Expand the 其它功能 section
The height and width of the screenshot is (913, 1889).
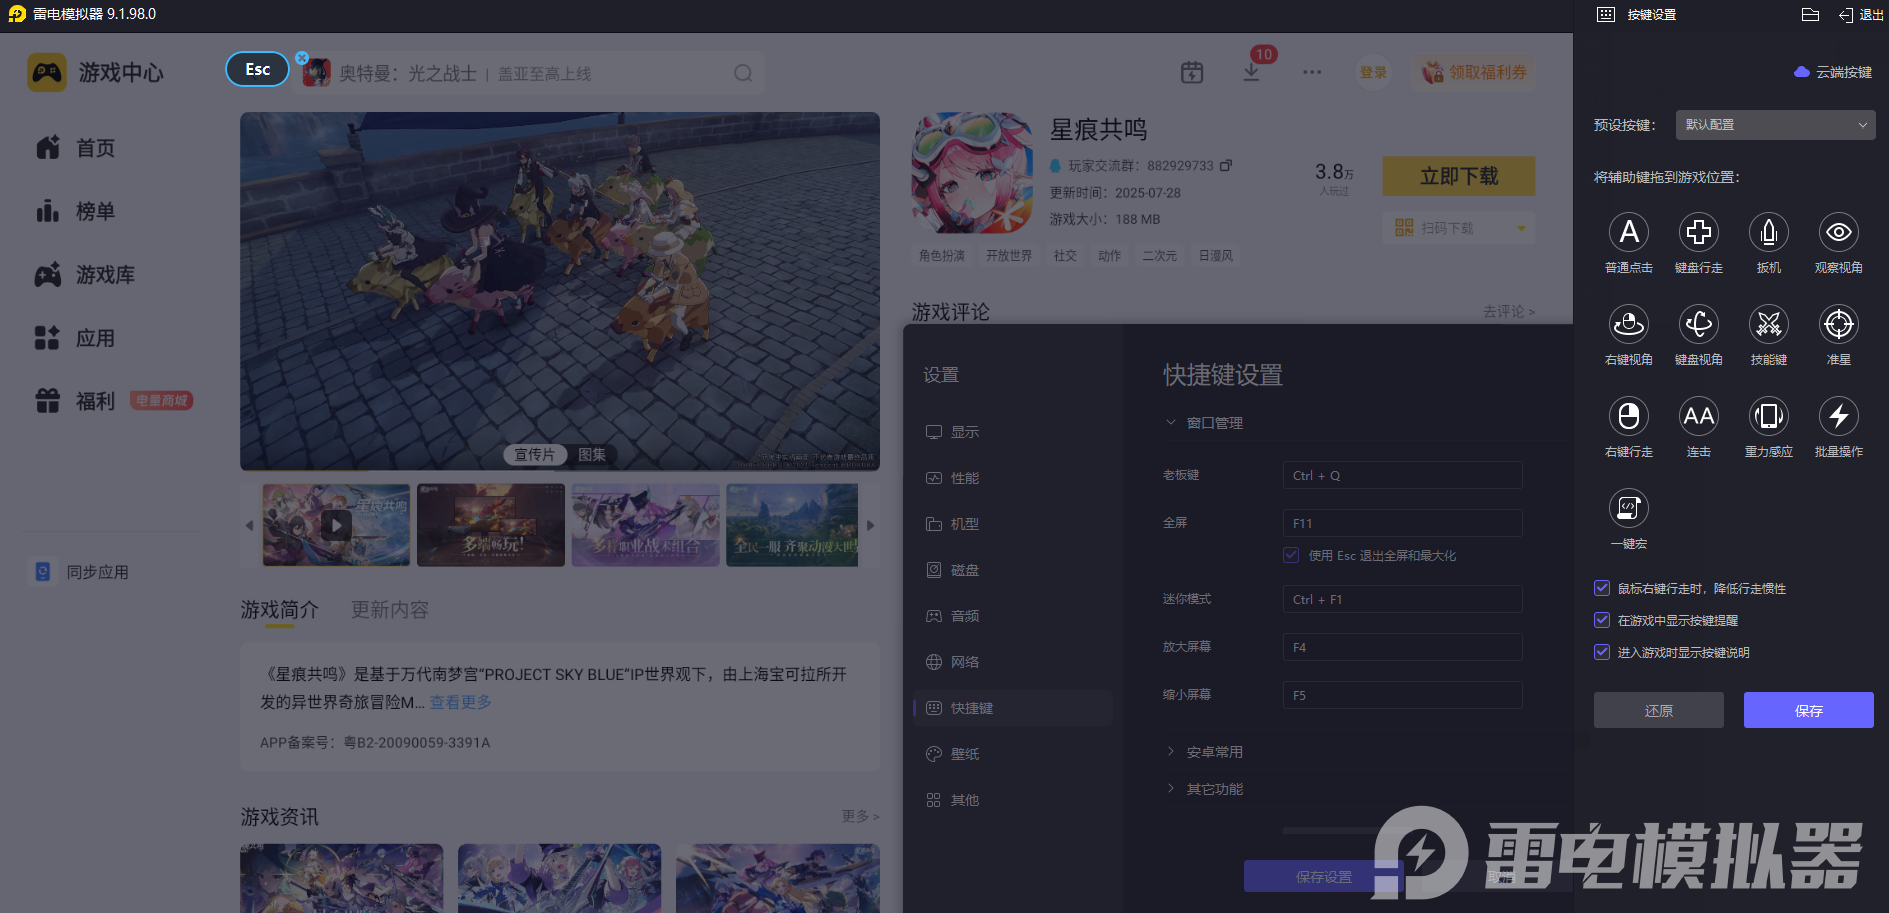[1171, 789]
